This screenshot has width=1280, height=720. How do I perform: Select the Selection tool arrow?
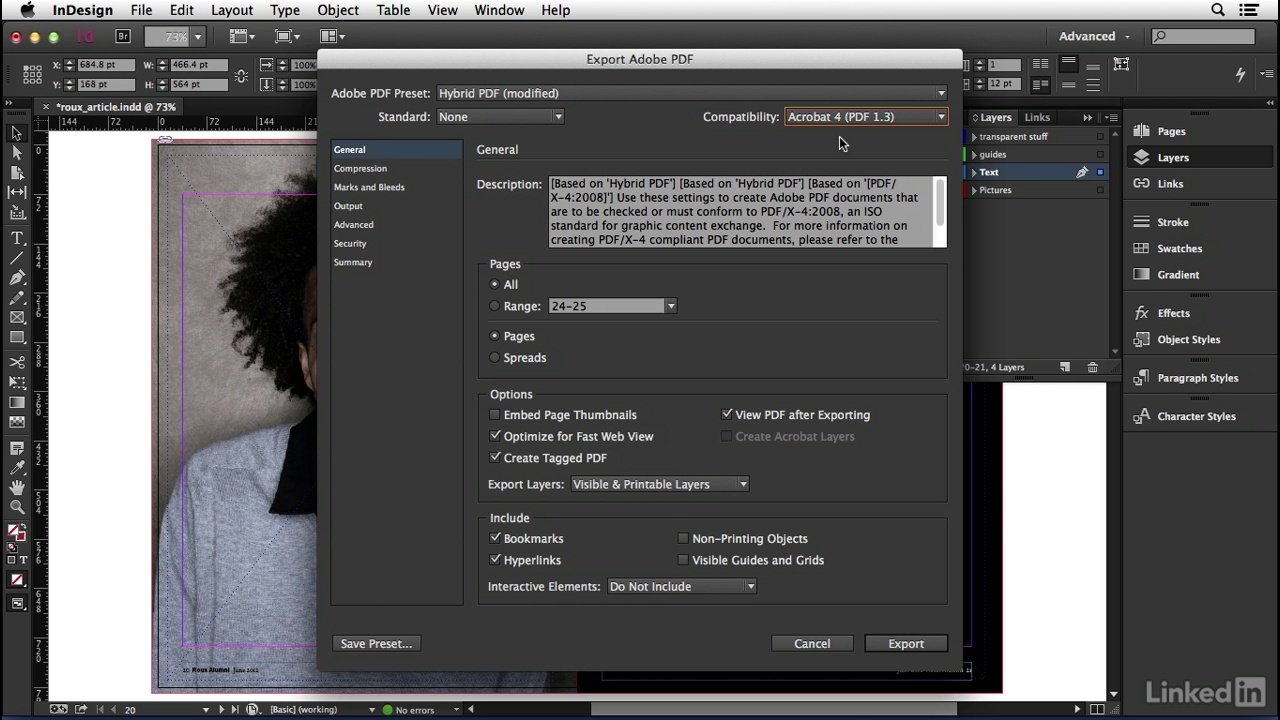[x=17, y=133]
